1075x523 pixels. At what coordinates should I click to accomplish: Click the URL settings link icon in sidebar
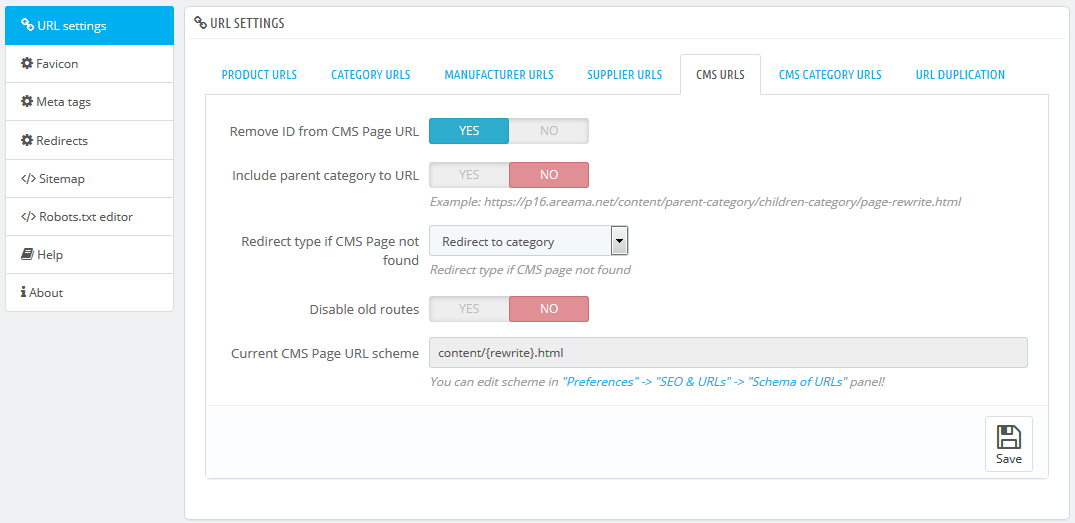pyautogui.click(x=27, y=25)
